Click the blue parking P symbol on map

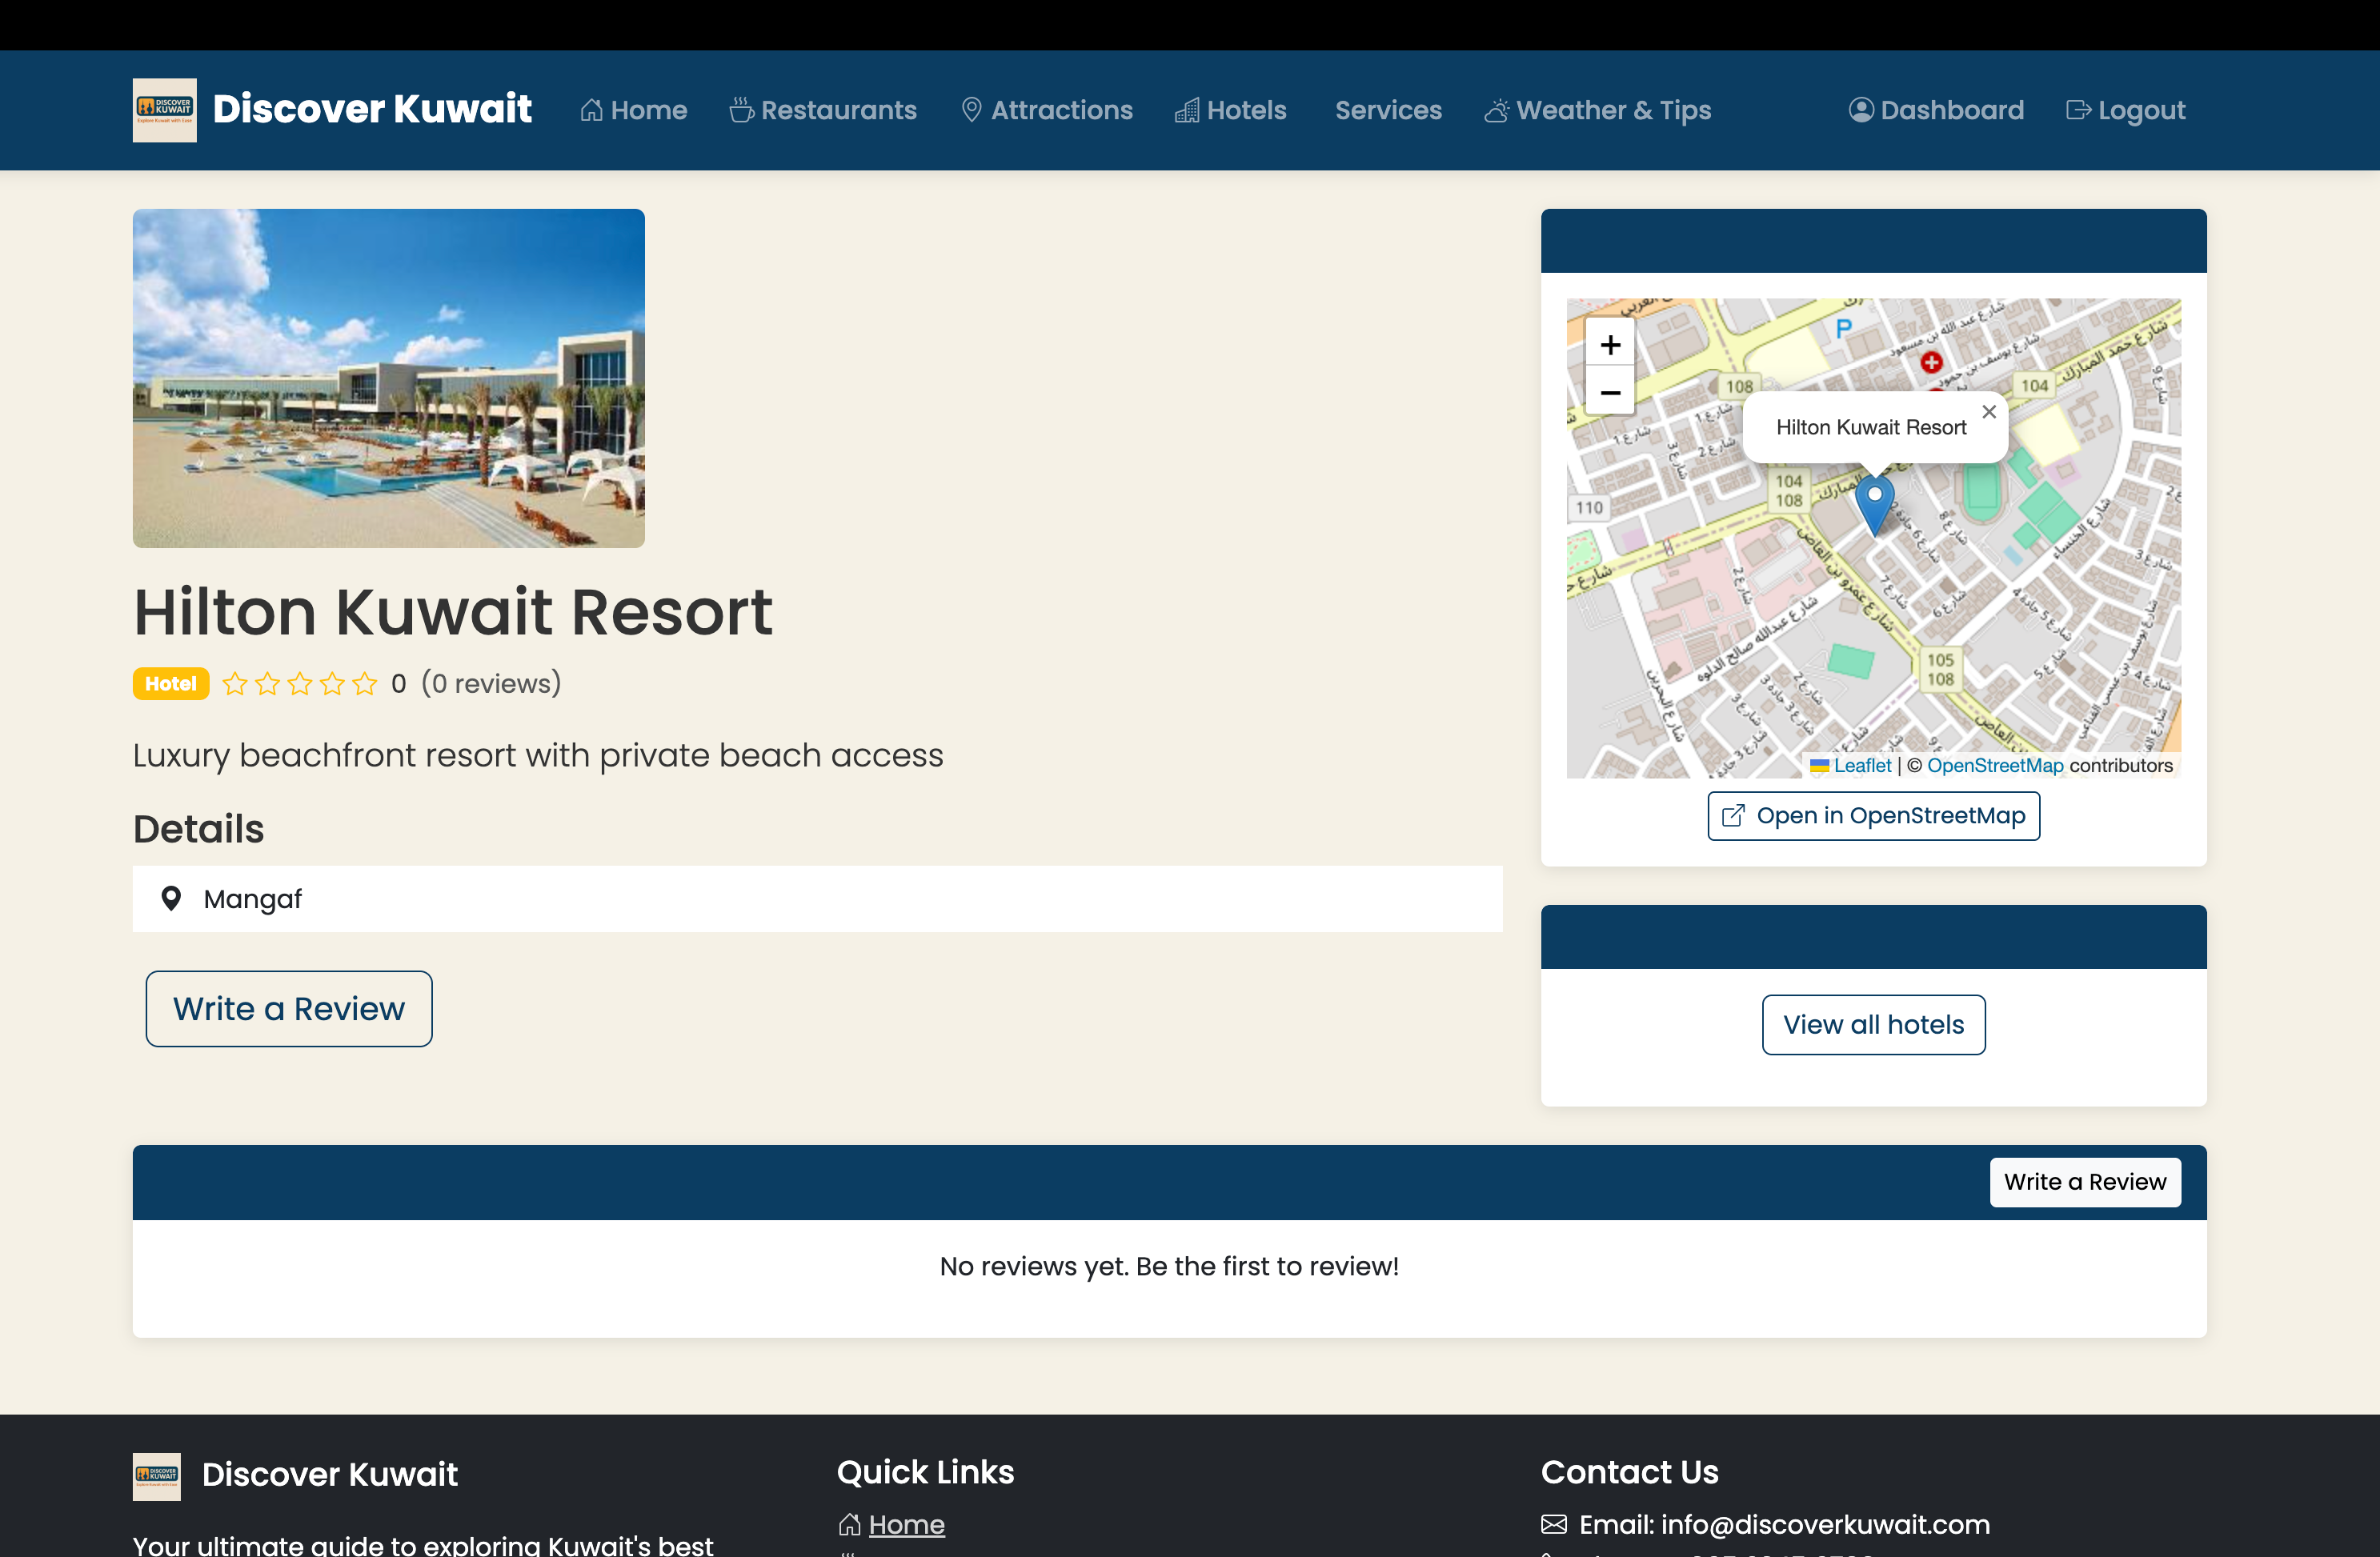tap(1844, 328)
